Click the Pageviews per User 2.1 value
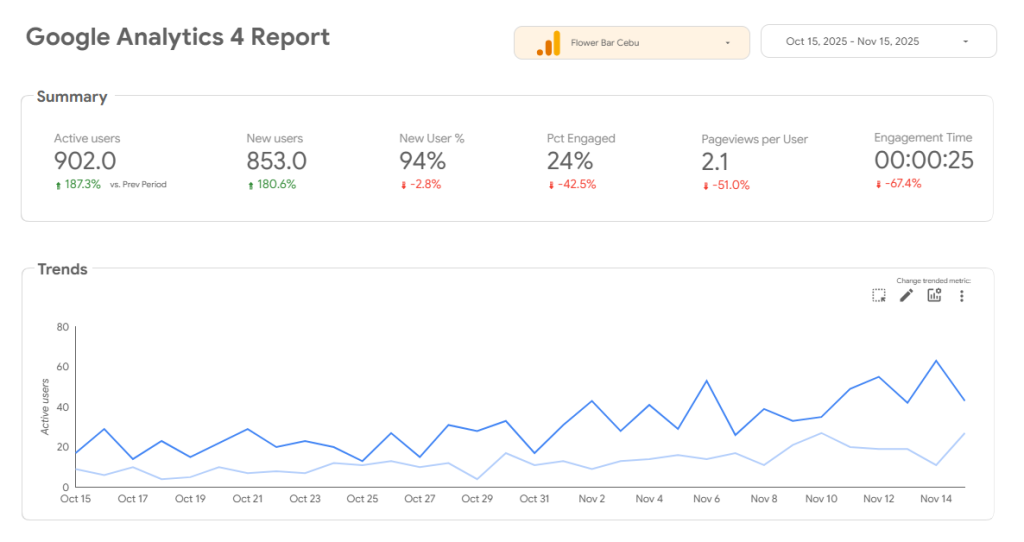The image size is (1024, 542). coord(715,162)
